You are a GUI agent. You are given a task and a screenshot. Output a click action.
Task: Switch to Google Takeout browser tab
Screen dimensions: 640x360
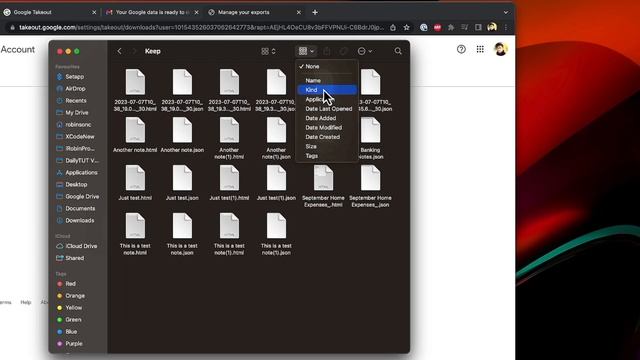click(49, 12)
